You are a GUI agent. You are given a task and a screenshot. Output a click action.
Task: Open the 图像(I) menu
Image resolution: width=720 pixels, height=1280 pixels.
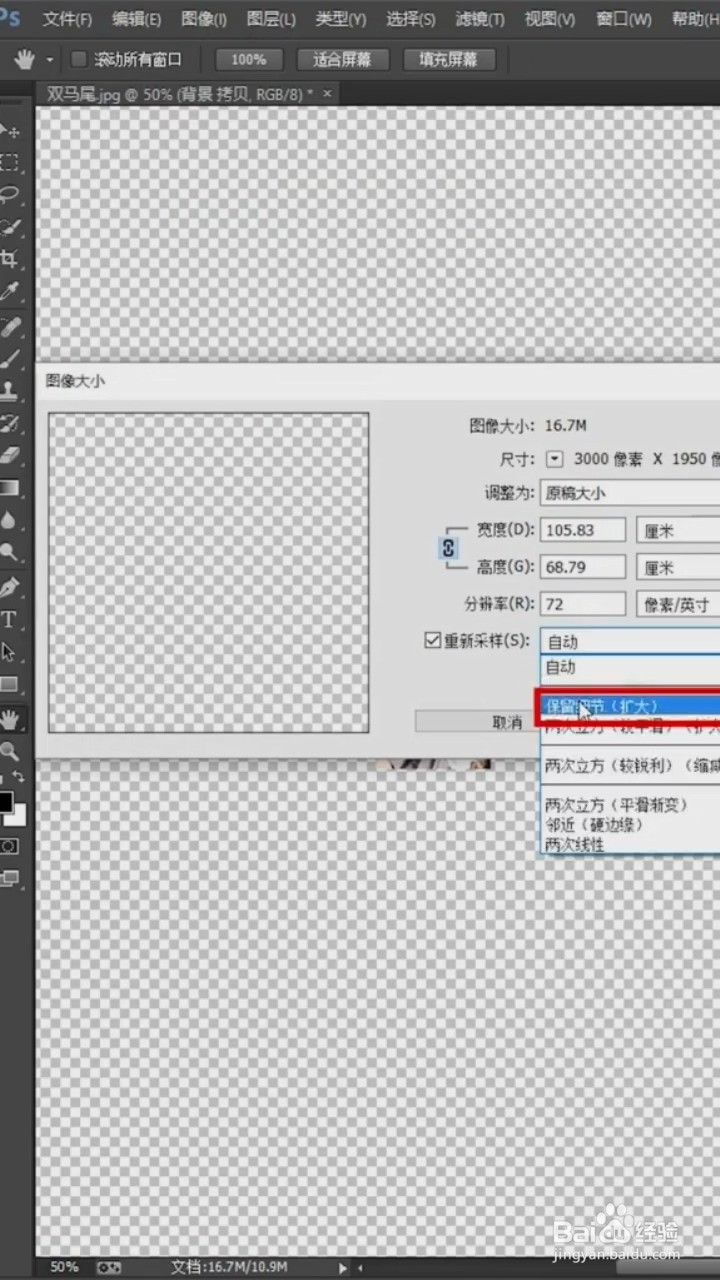tap(204, 19)
